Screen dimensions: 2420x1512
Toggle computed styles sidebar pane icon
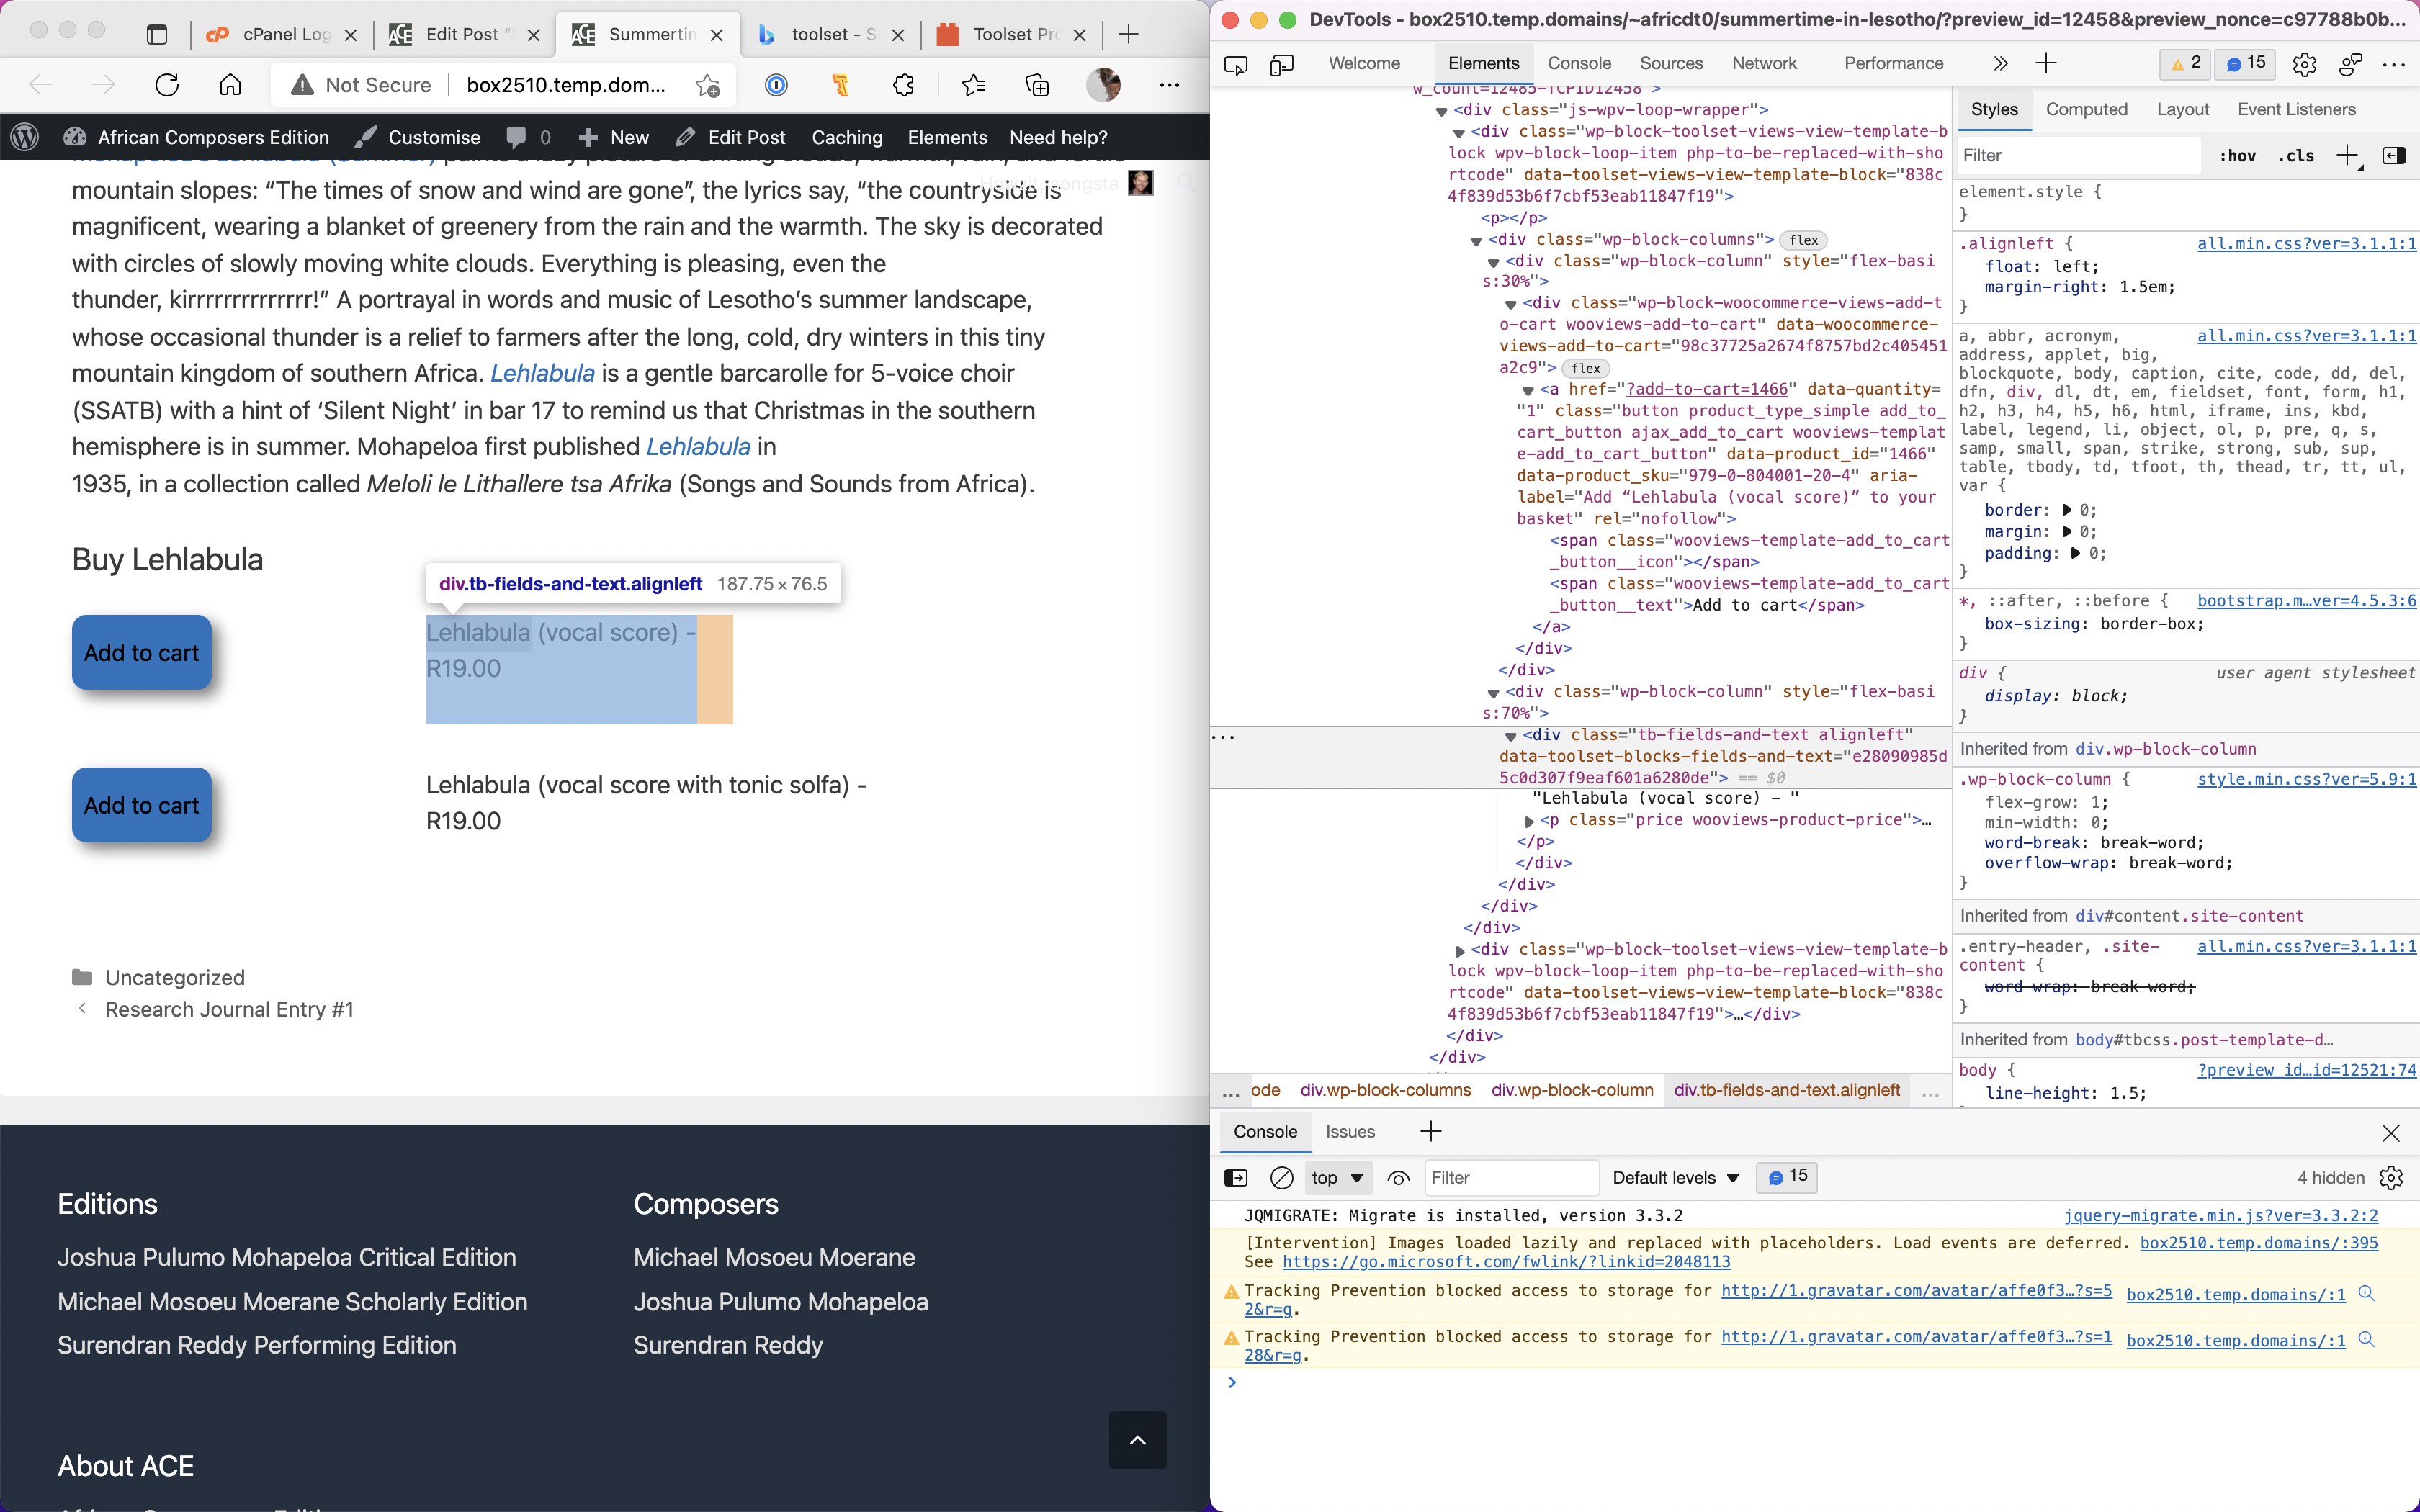pos(2394,156)
